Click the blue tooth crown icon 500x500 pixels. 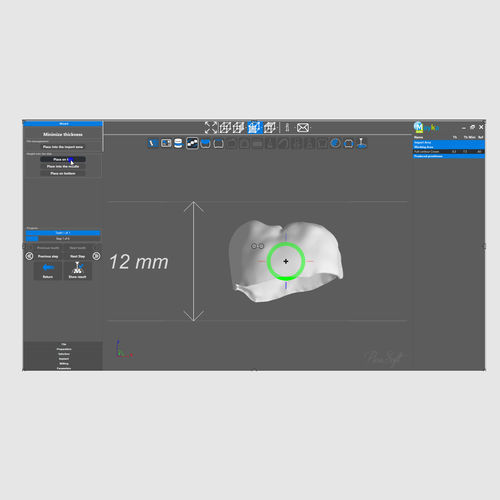pyautogui.click(x=349, y=143)
